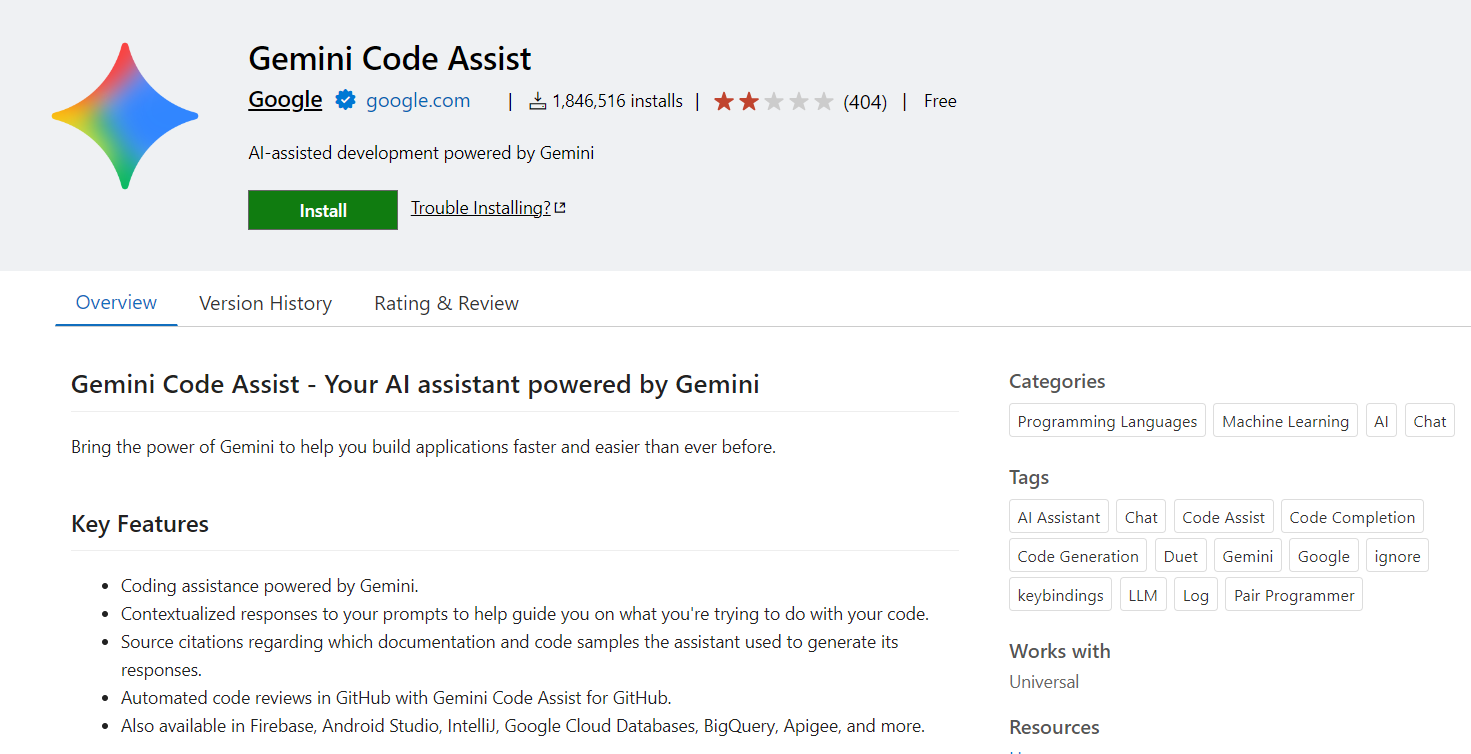Image resolution: width=1471 pixels, height=754 pixels.
Task: Click the LLM tag
Action: [1143, 595]
